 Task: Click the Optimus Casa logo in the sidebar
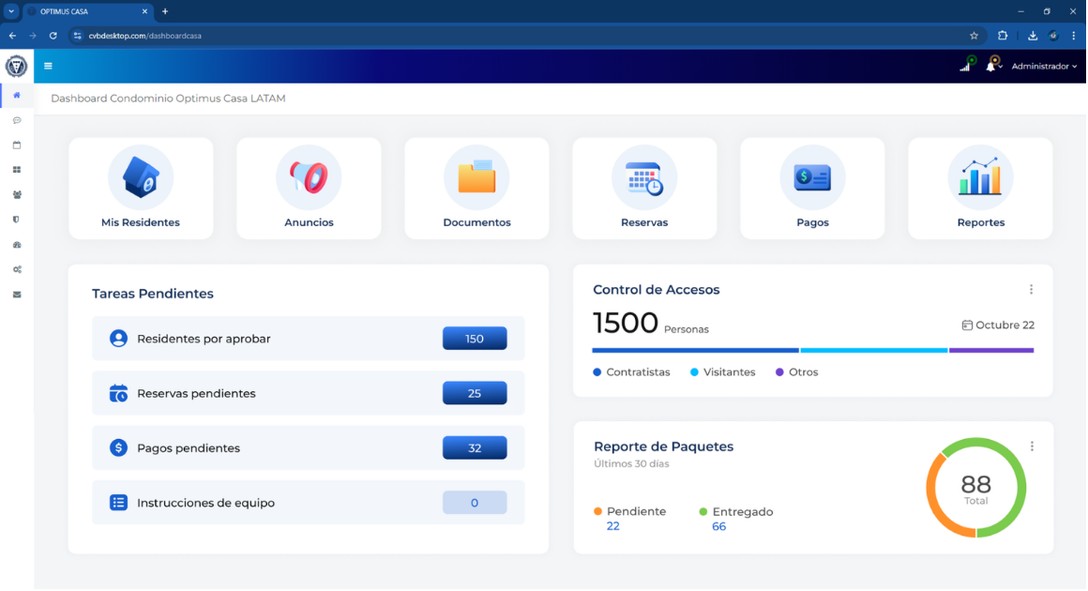pos(16,66)
